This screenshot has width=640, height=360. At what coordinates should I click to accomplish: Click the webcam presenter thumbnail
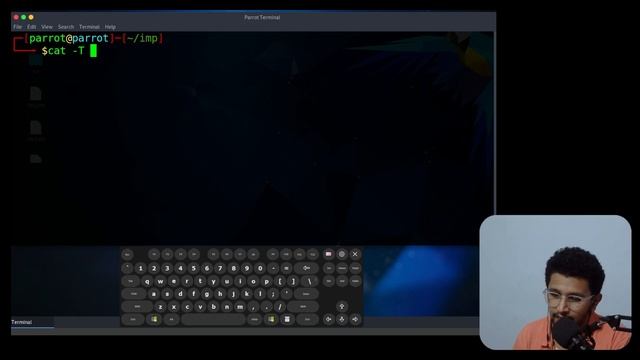click(556, 282)
